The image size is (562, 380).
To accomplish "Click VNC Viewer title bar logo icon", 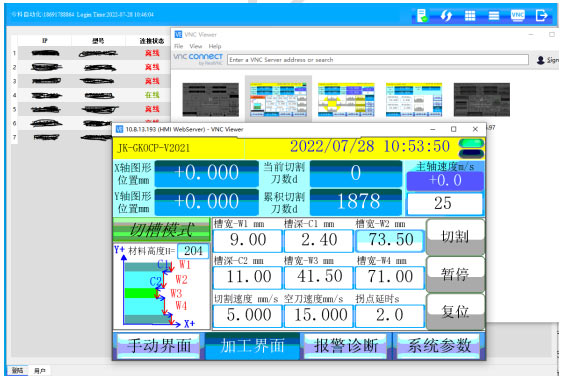I will point(178,34).
